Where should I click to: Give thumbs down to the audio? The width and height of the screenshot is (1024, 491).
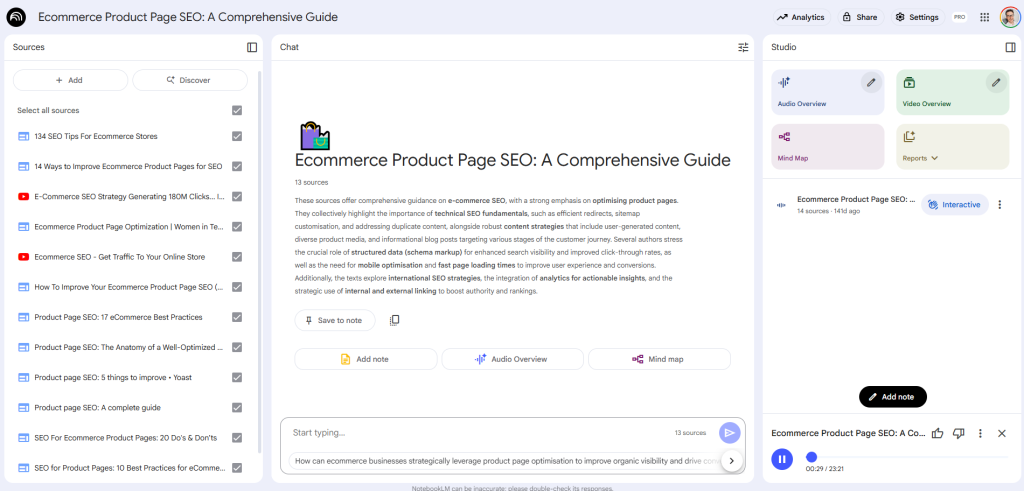pyautogui.click(x=959, y=433)
